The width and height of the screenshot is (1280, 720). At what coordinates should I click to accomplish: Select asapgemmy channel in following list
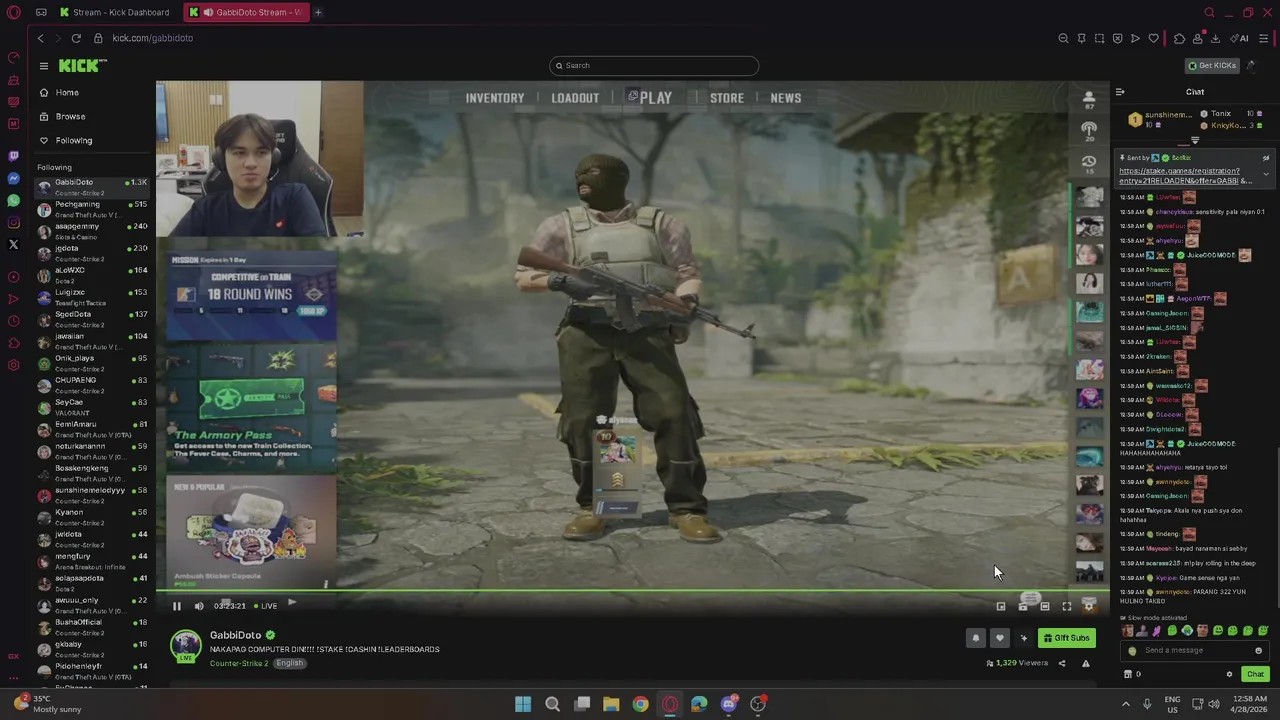click(x=92, y=231)
